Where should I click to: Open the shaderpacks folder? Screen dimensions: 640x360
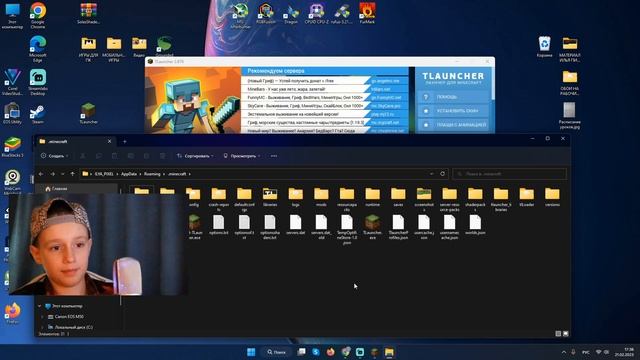pos(475,199)
